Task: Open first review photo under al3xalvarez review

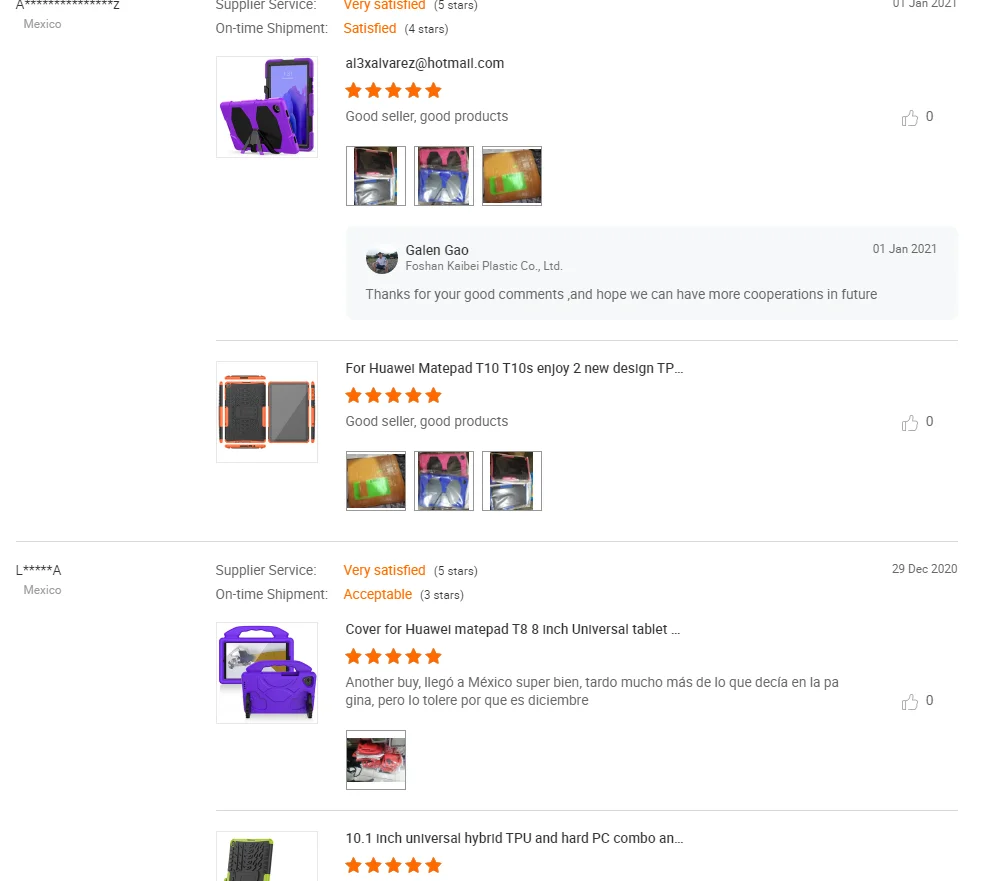Action: click(x=376, y=176)
